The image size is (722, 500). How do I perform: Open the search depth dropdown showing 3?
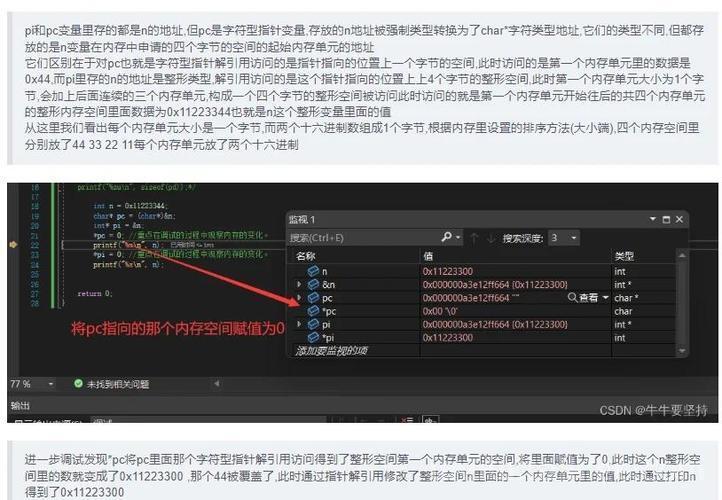[564, 238]
